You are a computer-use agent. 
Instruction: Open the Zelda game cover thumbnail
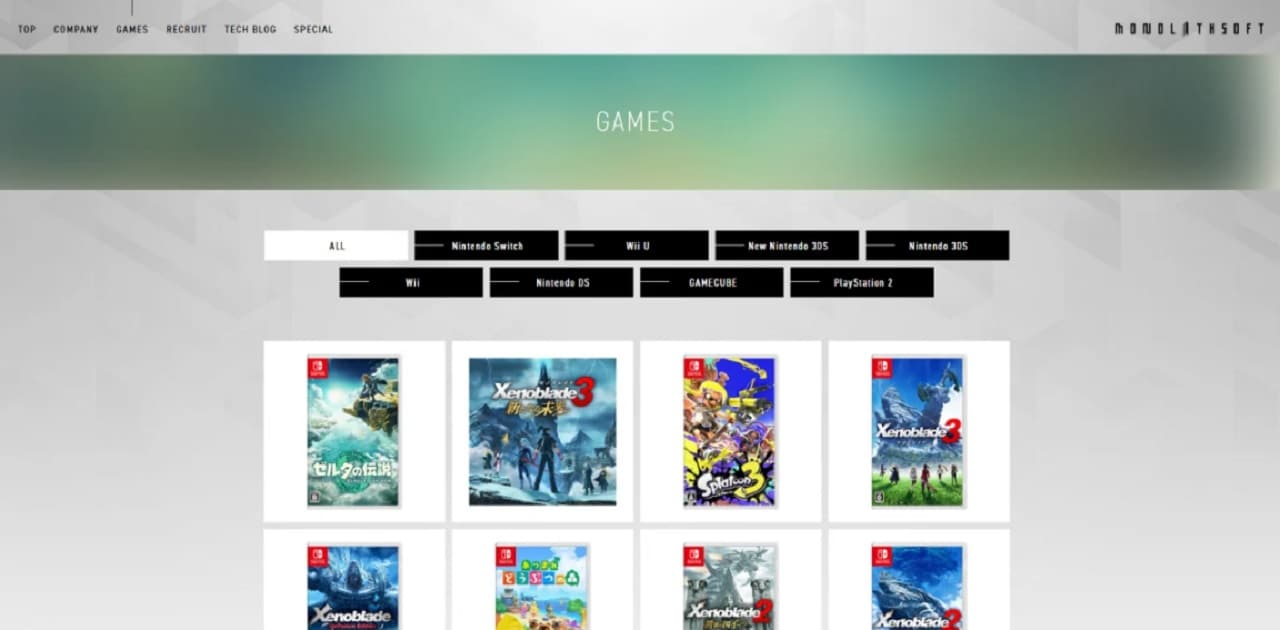coord(354,432)
